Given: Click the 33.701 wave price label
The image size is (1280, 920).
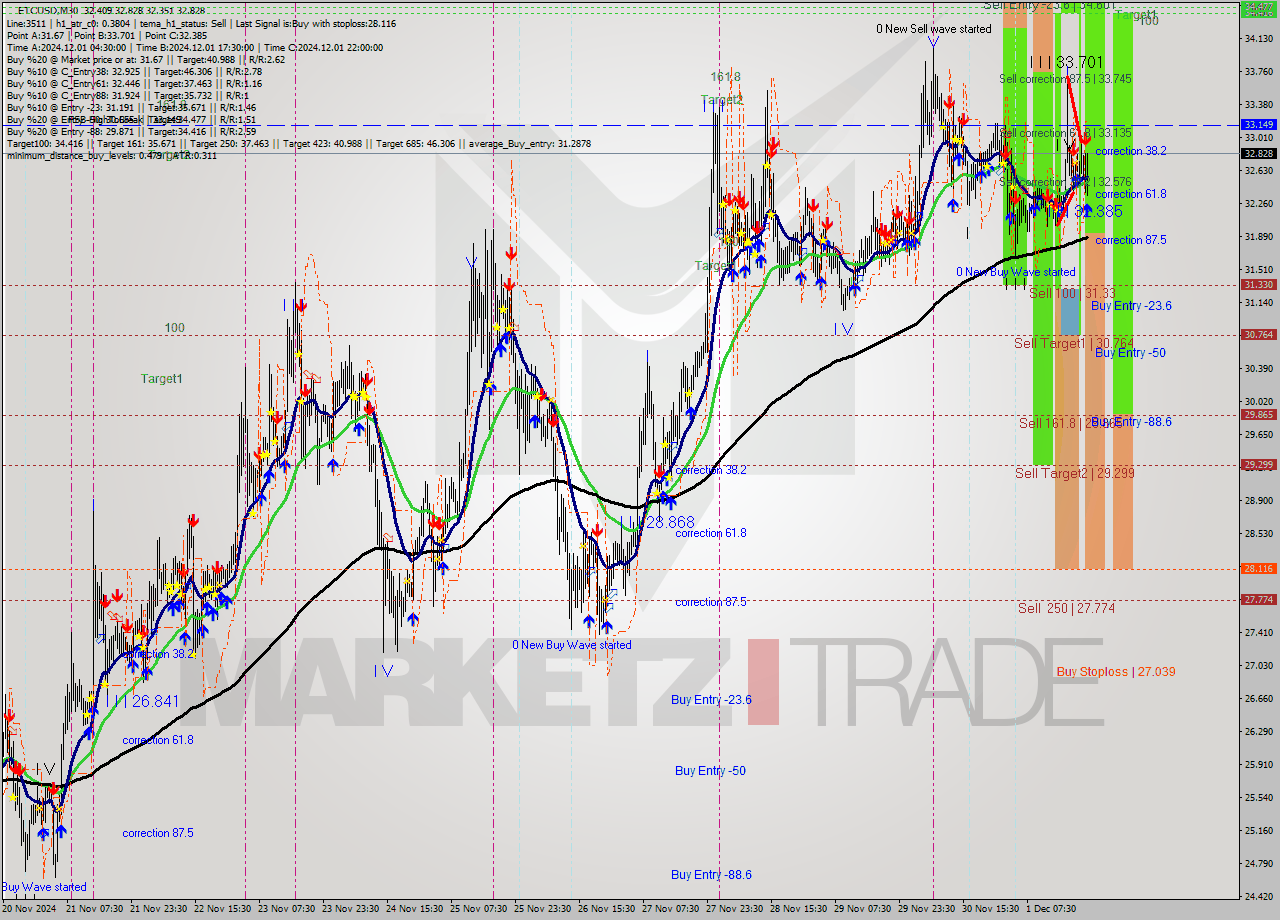Looking at the screenshot, I should [1079, 62].
